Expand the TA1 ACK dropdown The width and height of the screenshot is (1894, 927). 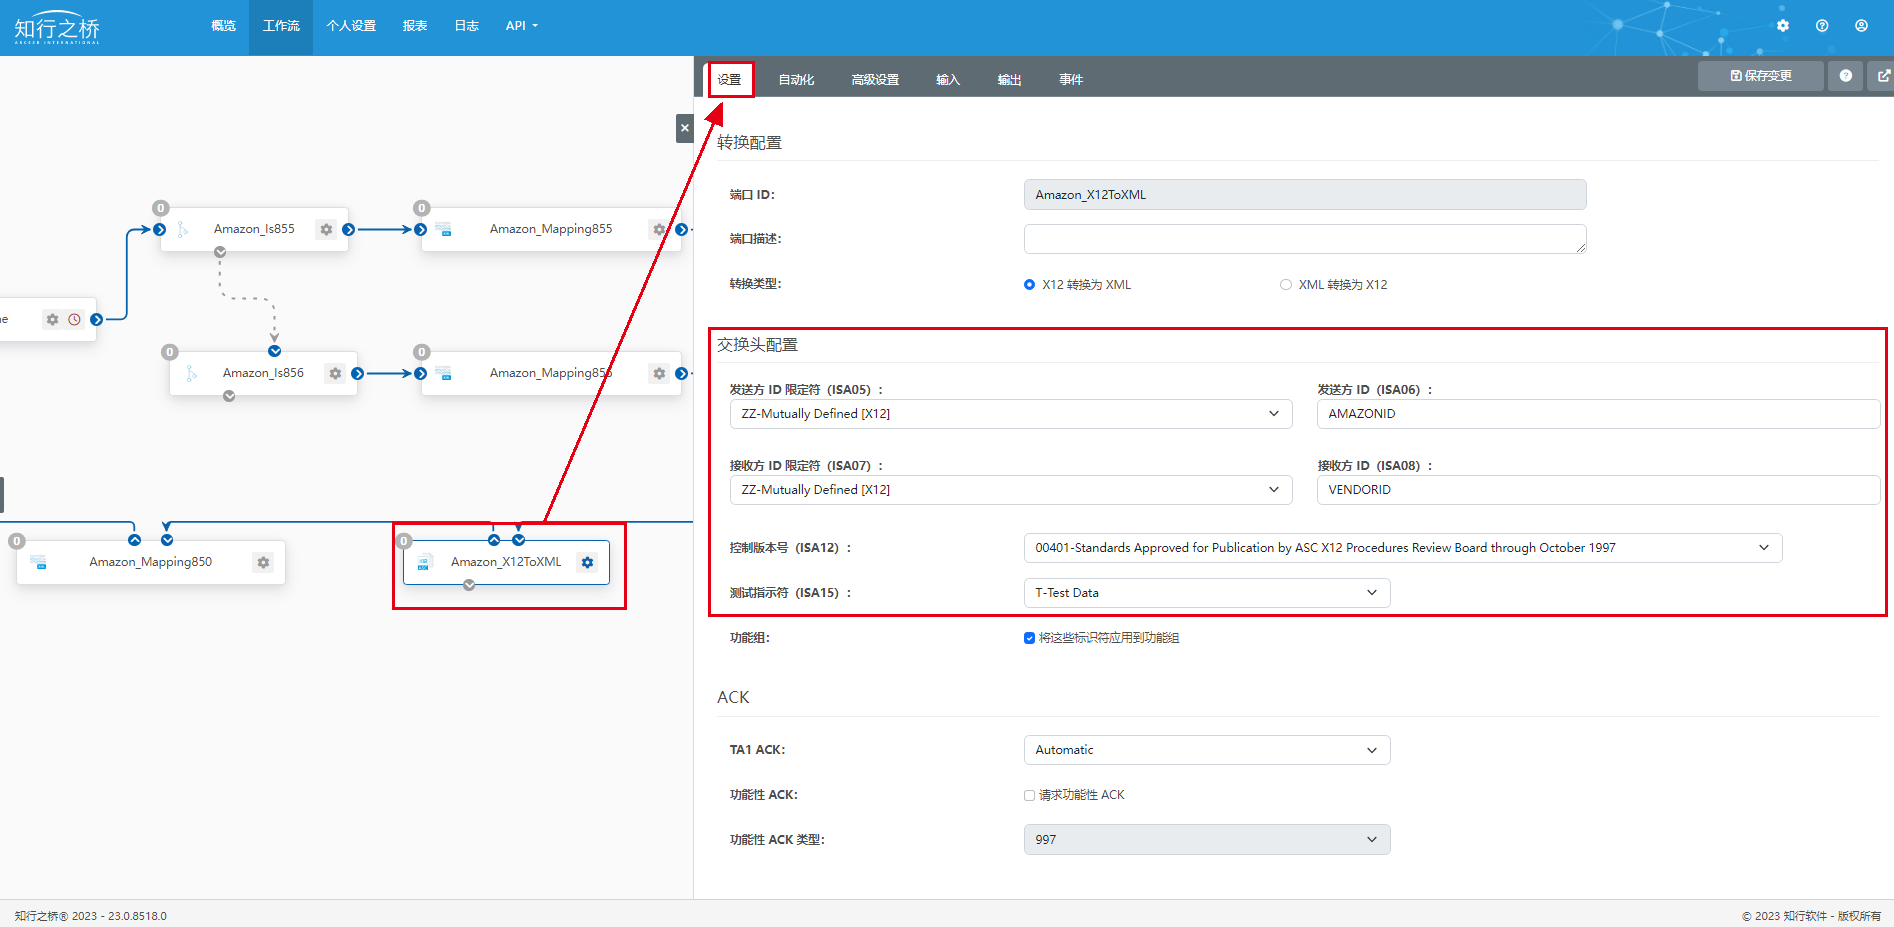click(1206, 750)
